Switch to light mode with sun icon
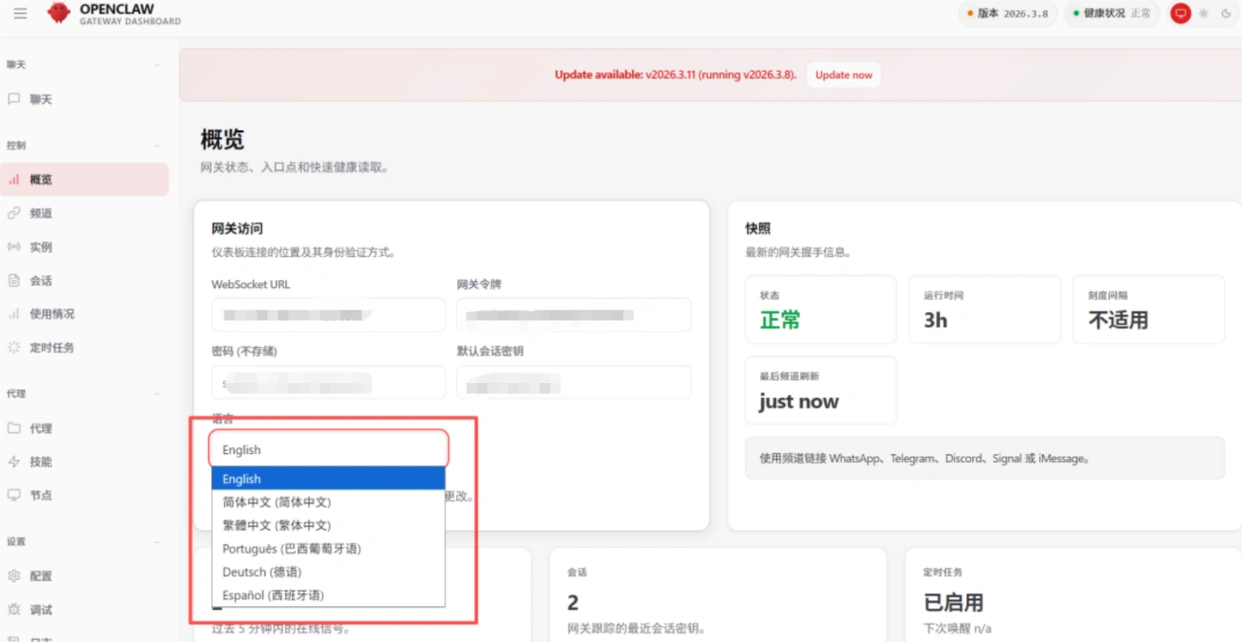Image resolution: width=1242 pixels, height=642 pixels. (1203, 14)
